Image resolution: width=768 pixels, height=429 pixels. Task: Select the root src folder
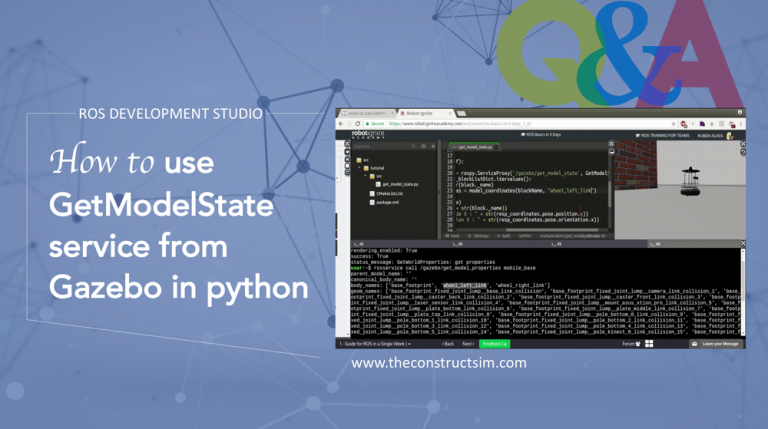[x=362, y=160]
